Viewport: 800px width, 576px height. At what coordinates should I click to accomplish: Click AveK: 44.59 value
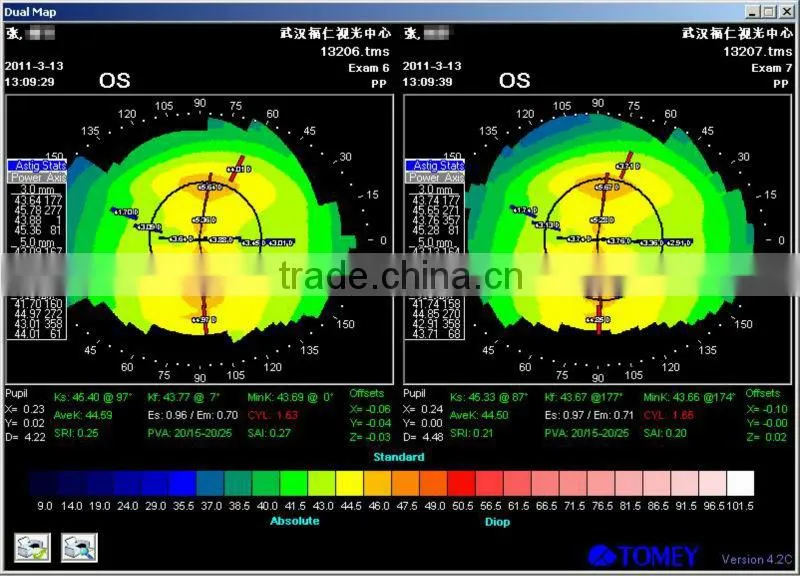(83, 415)
